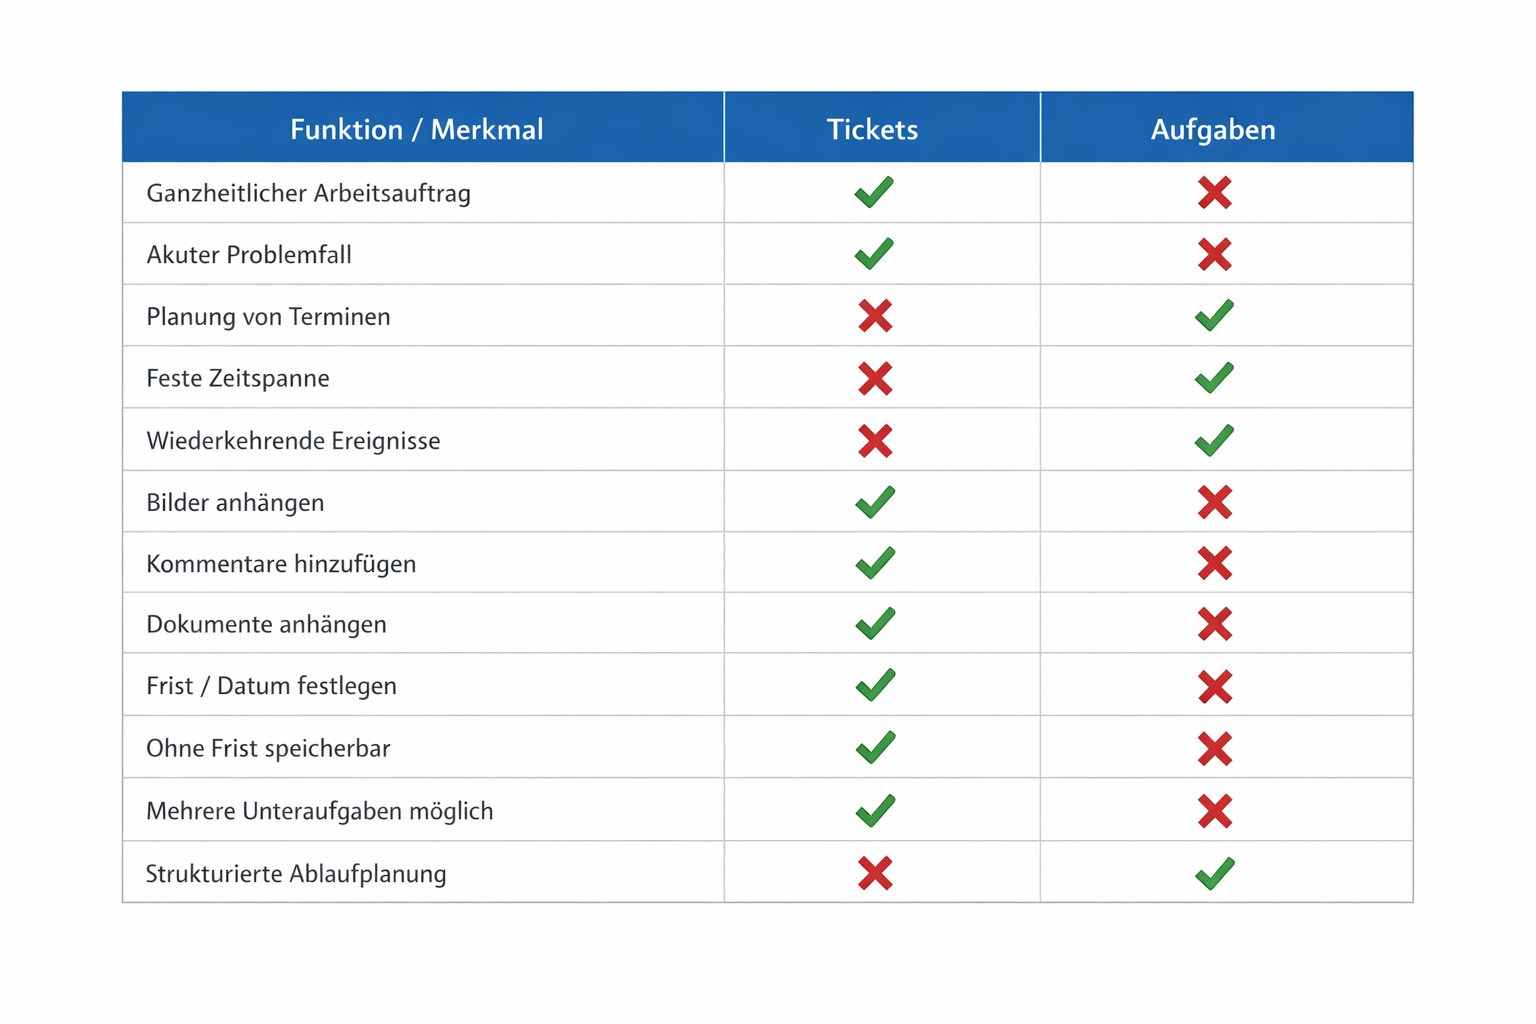The image size is (1536, 1024).
Task: Click the Tickets red X for Strukturierte Ablaufplanung
Action: click(x=875, y=874)
